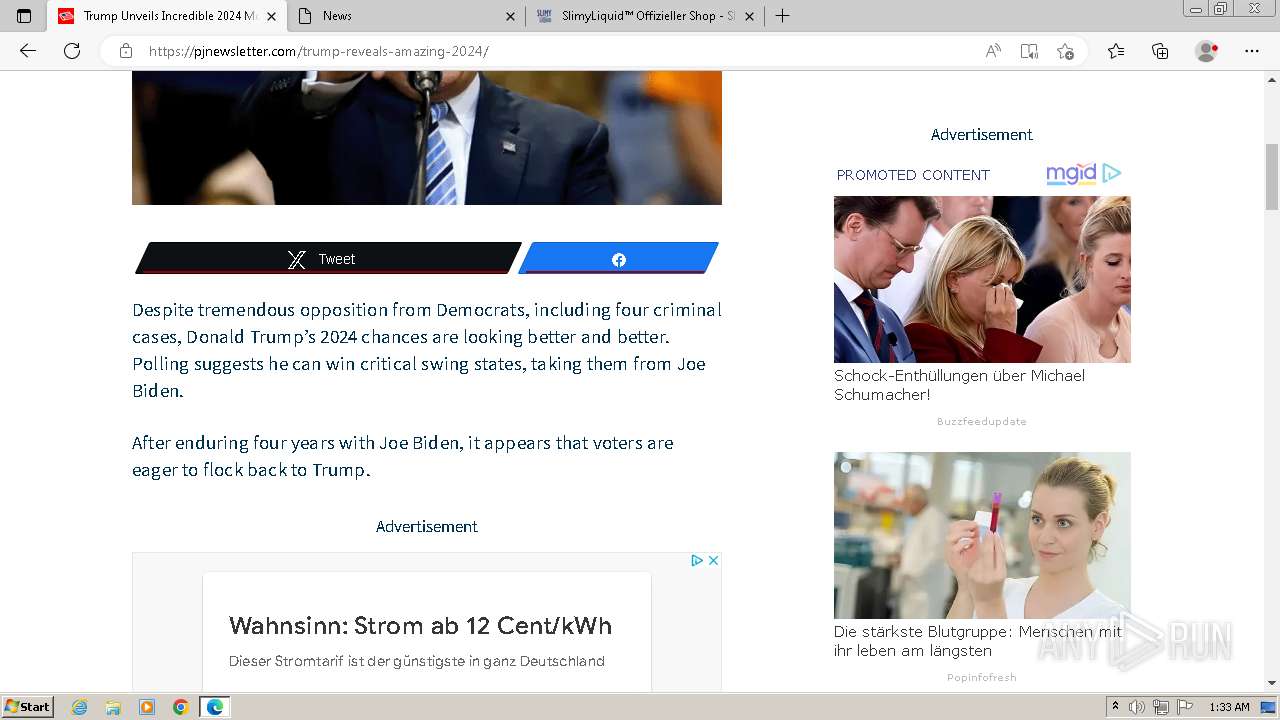Viewport: 1280px width, 720px height.
Task: Open the Collections icon
Action: [x=1160, y=51]
